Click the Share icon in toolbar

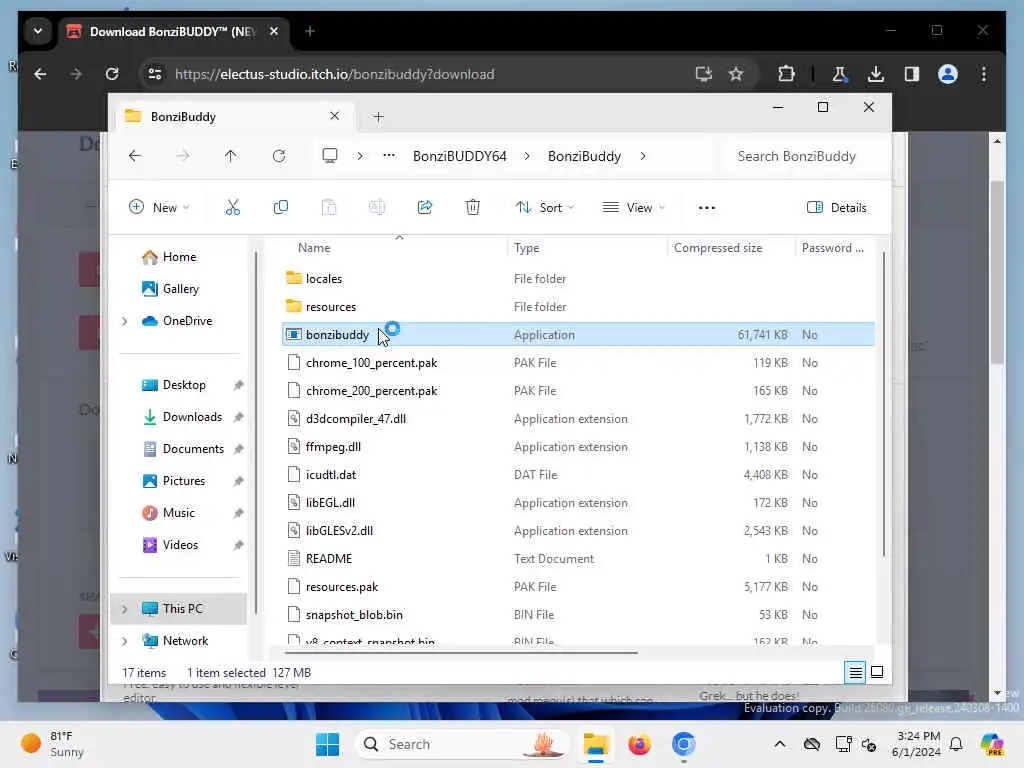click(424, 208)
